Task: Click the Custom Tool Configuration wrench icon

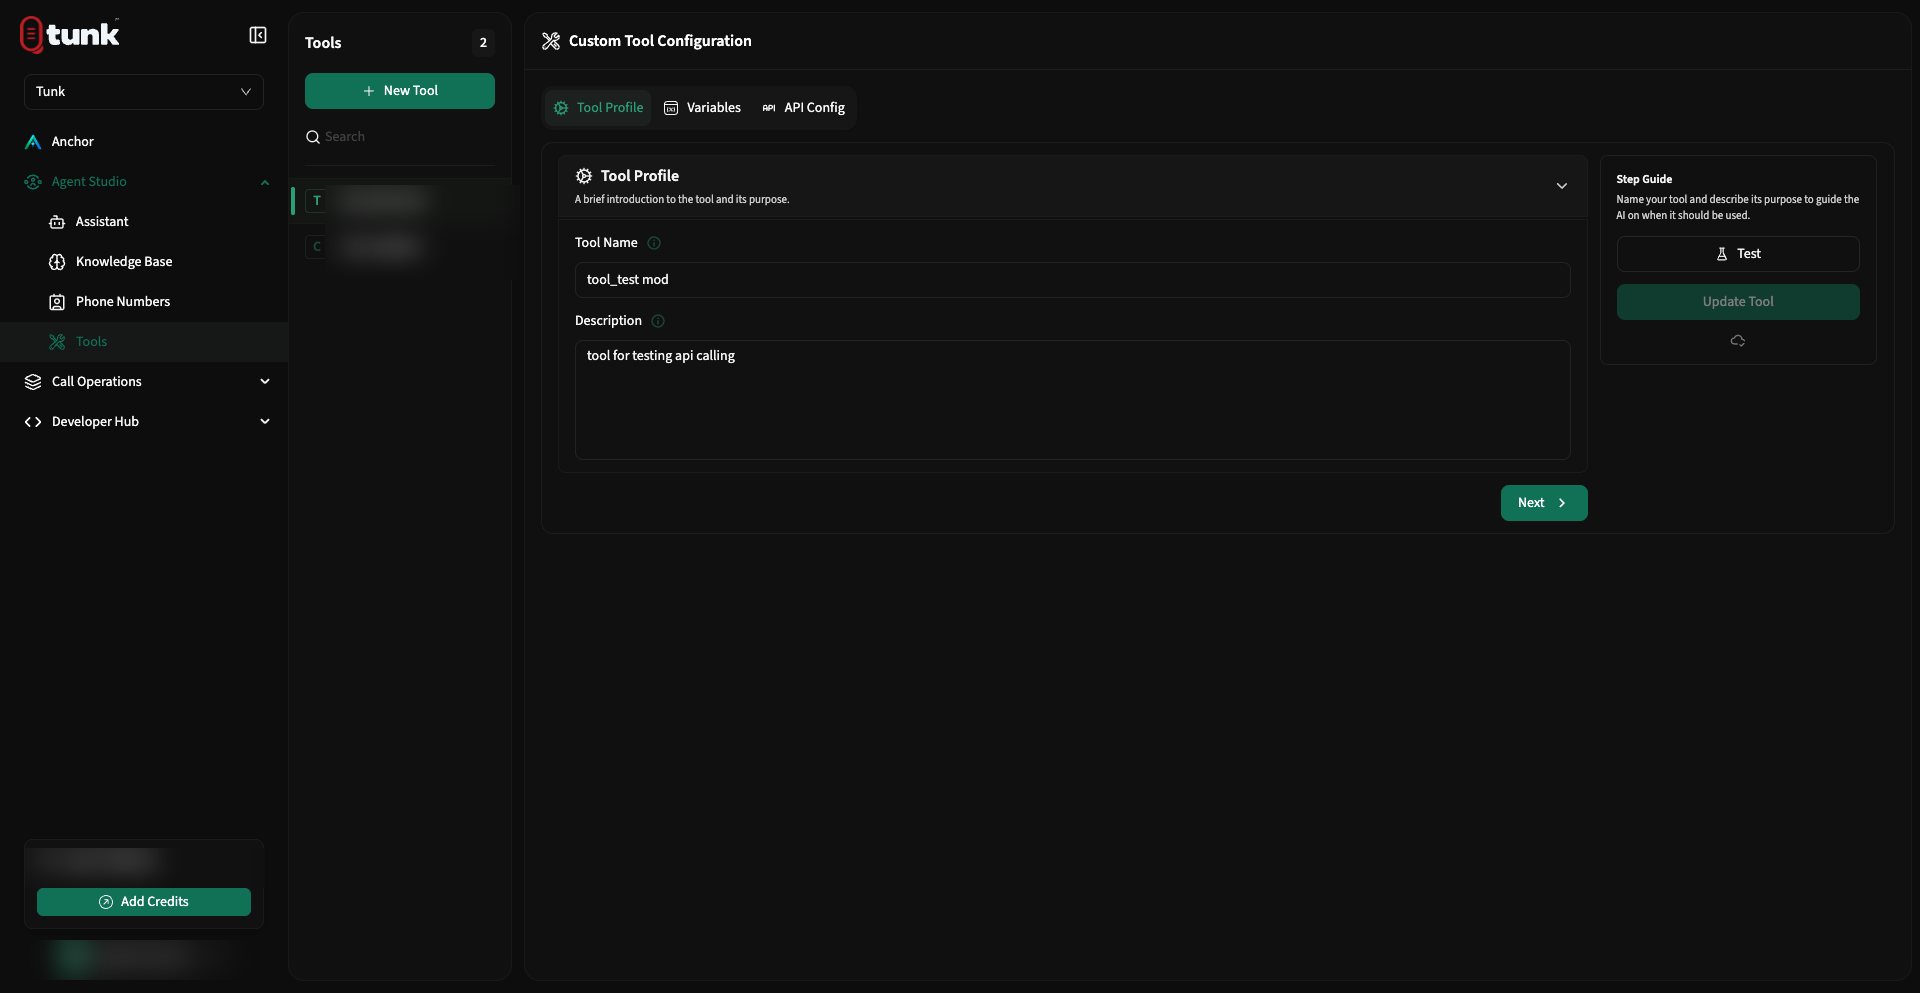Action: 551,41
